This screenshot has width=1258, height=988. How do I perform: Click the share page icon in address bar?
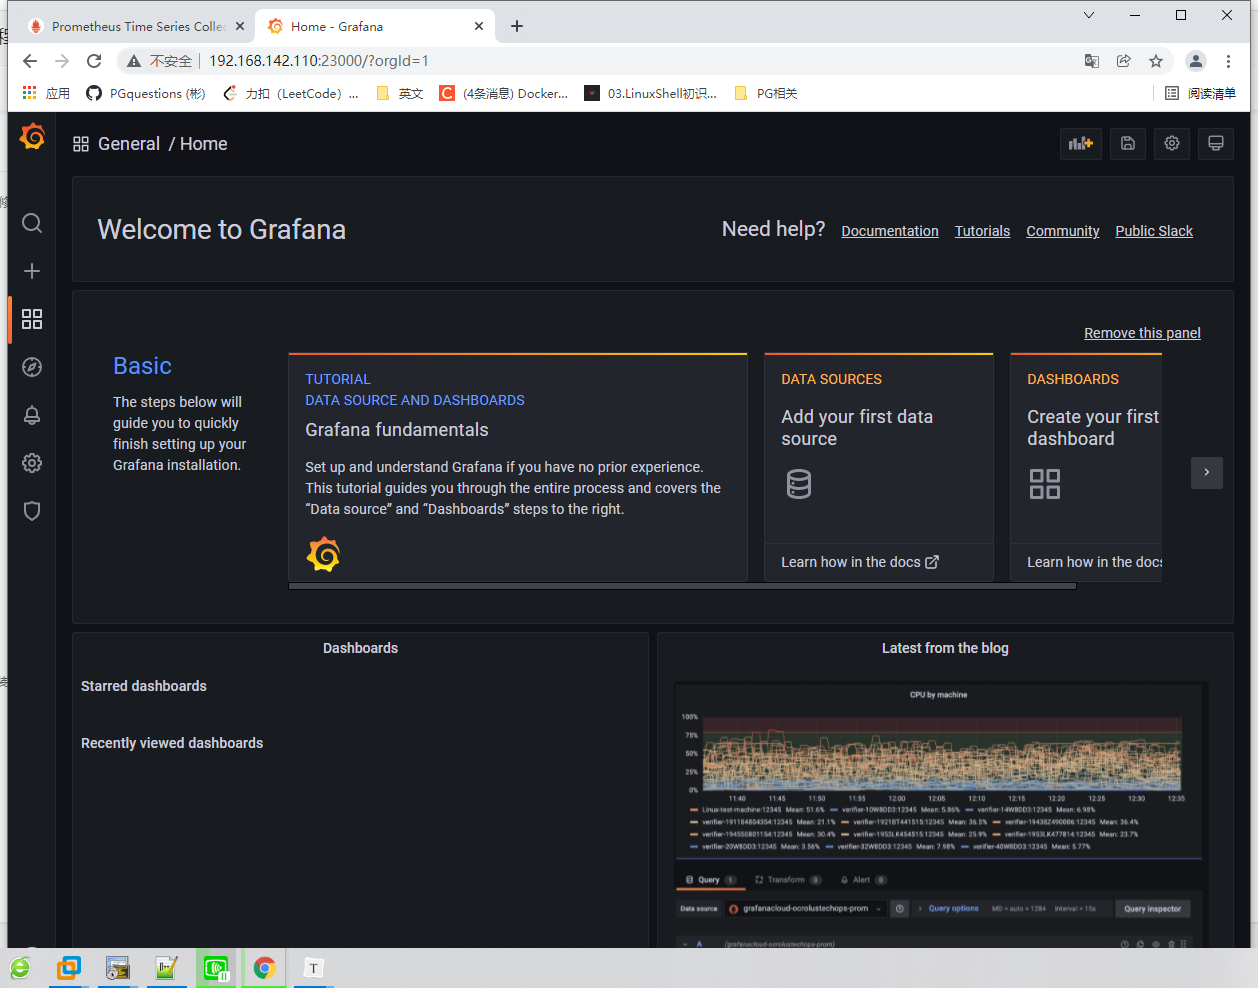tap(1124, 61)
